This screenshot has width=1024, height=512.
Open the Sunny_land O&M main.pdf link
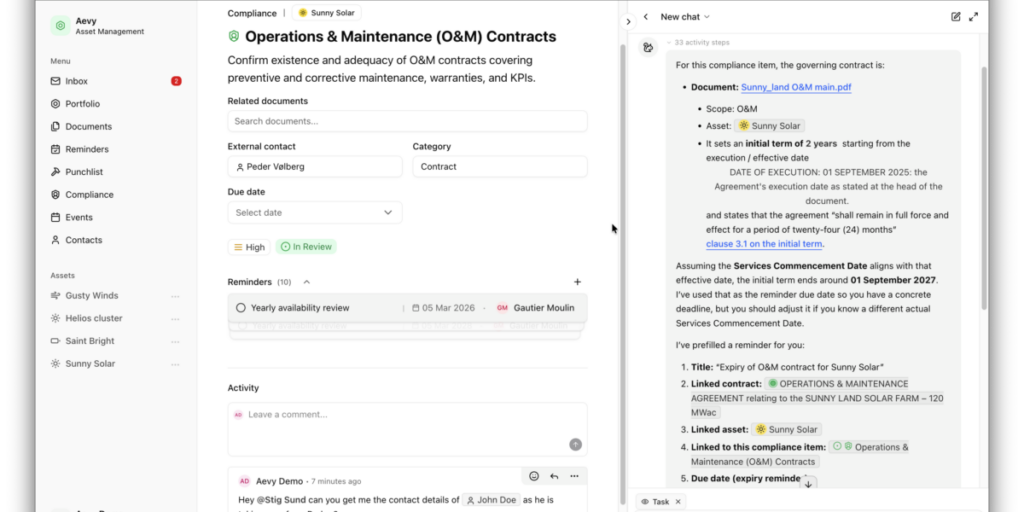click(796, 88)
